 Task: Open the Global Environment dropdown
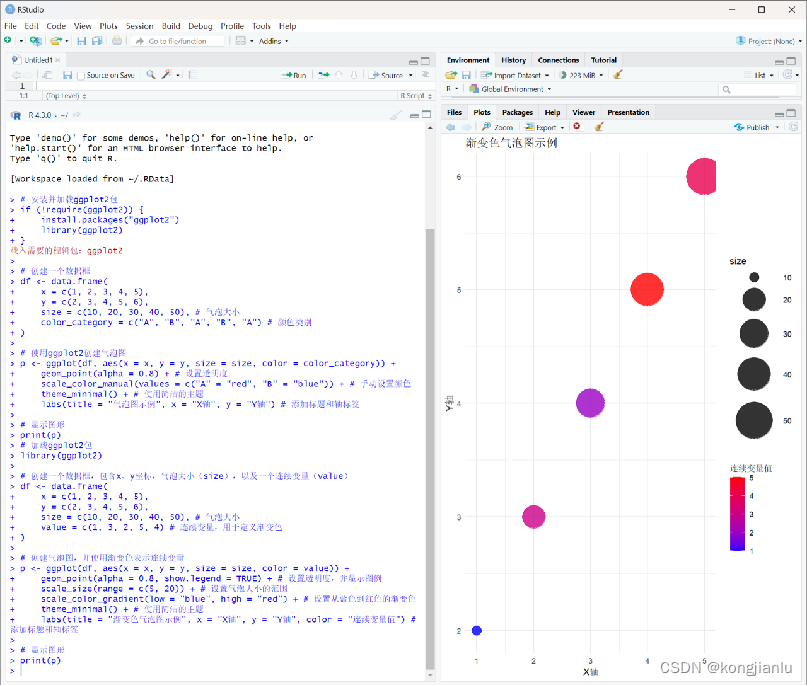point(510,89)
